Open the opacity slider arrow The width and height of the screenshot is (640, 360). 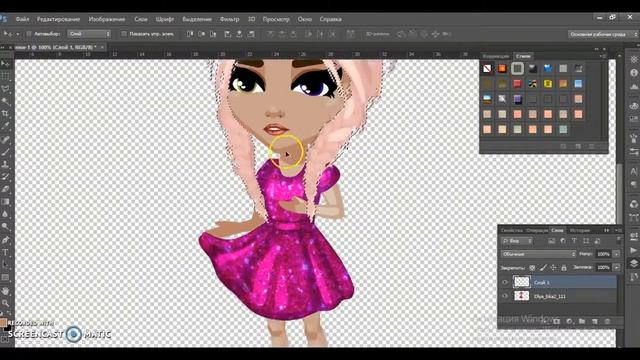tap(617, 254)
